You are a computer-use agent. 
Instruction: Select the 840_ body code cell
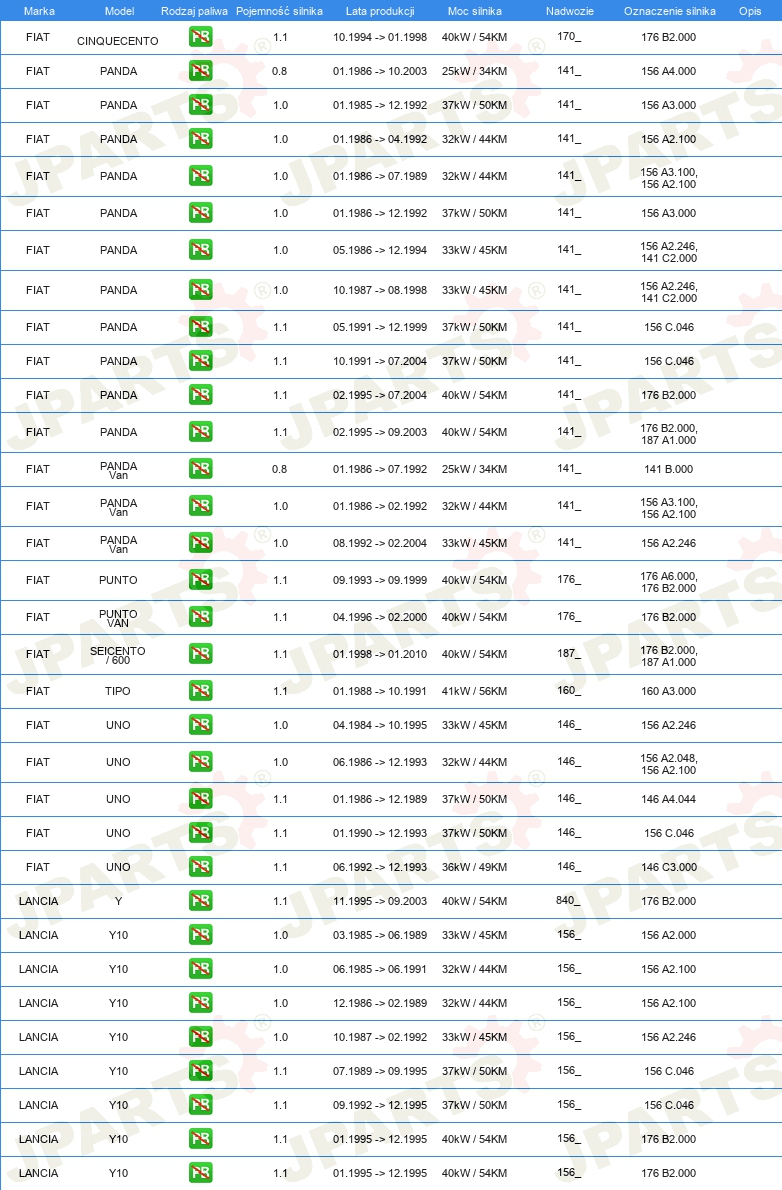click(569, 900)
